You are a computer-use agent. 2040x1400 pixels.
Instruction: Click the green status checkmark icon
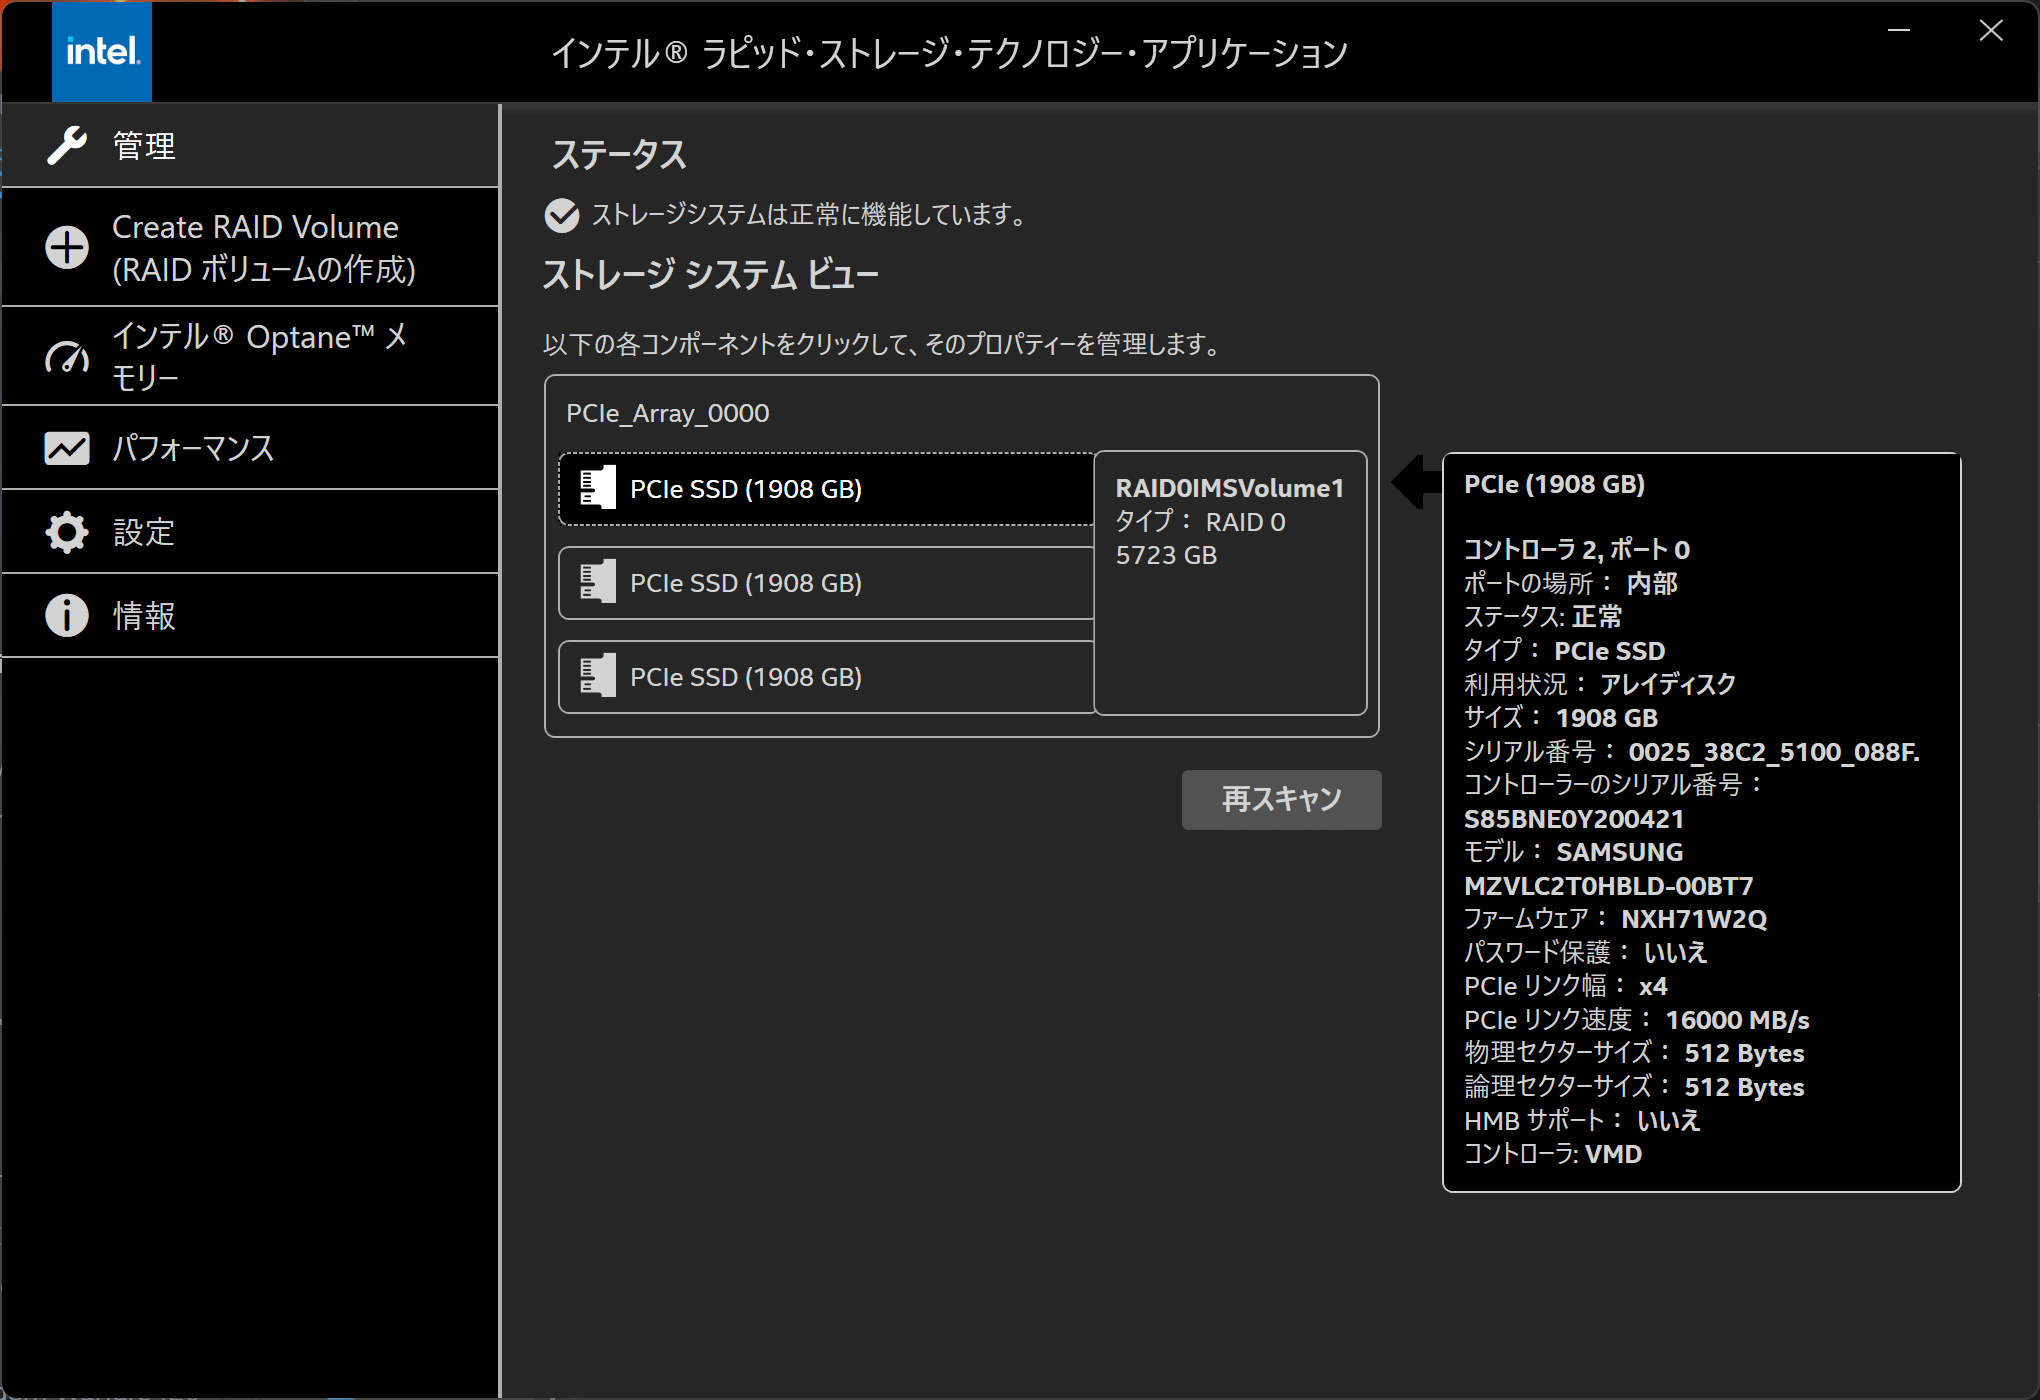tap(562, 215)
